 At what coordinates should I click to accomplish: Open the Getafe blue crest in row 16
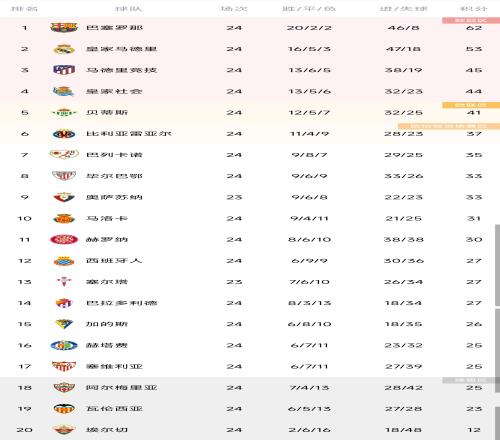pyautogui.click(x=64, y=345)
